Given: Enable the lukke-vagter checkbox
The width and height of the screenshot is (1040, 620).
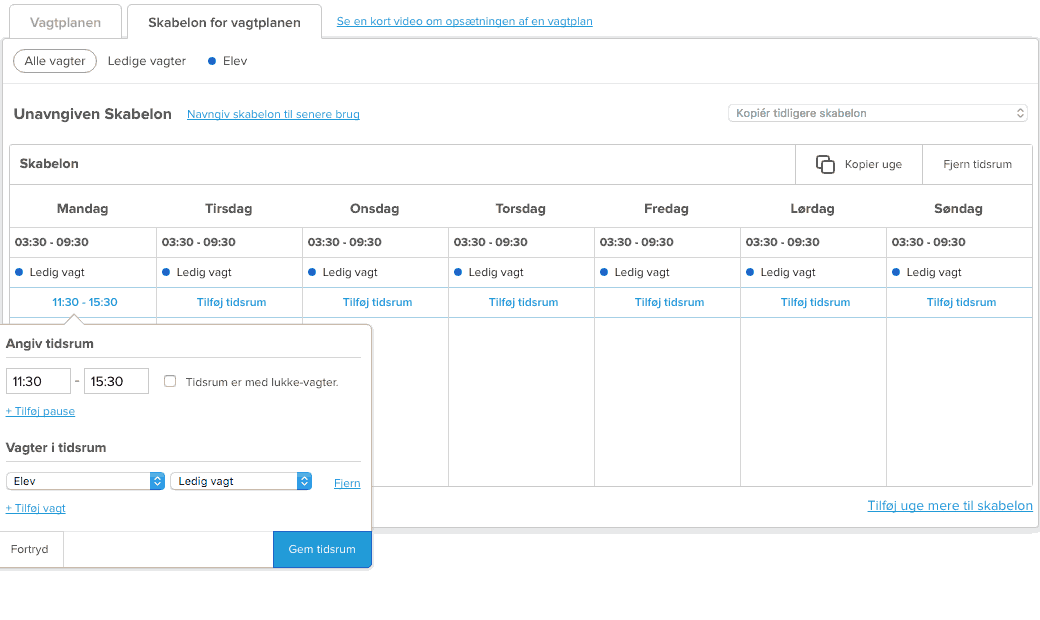Looking at the screenshot, I should point(170,381).
